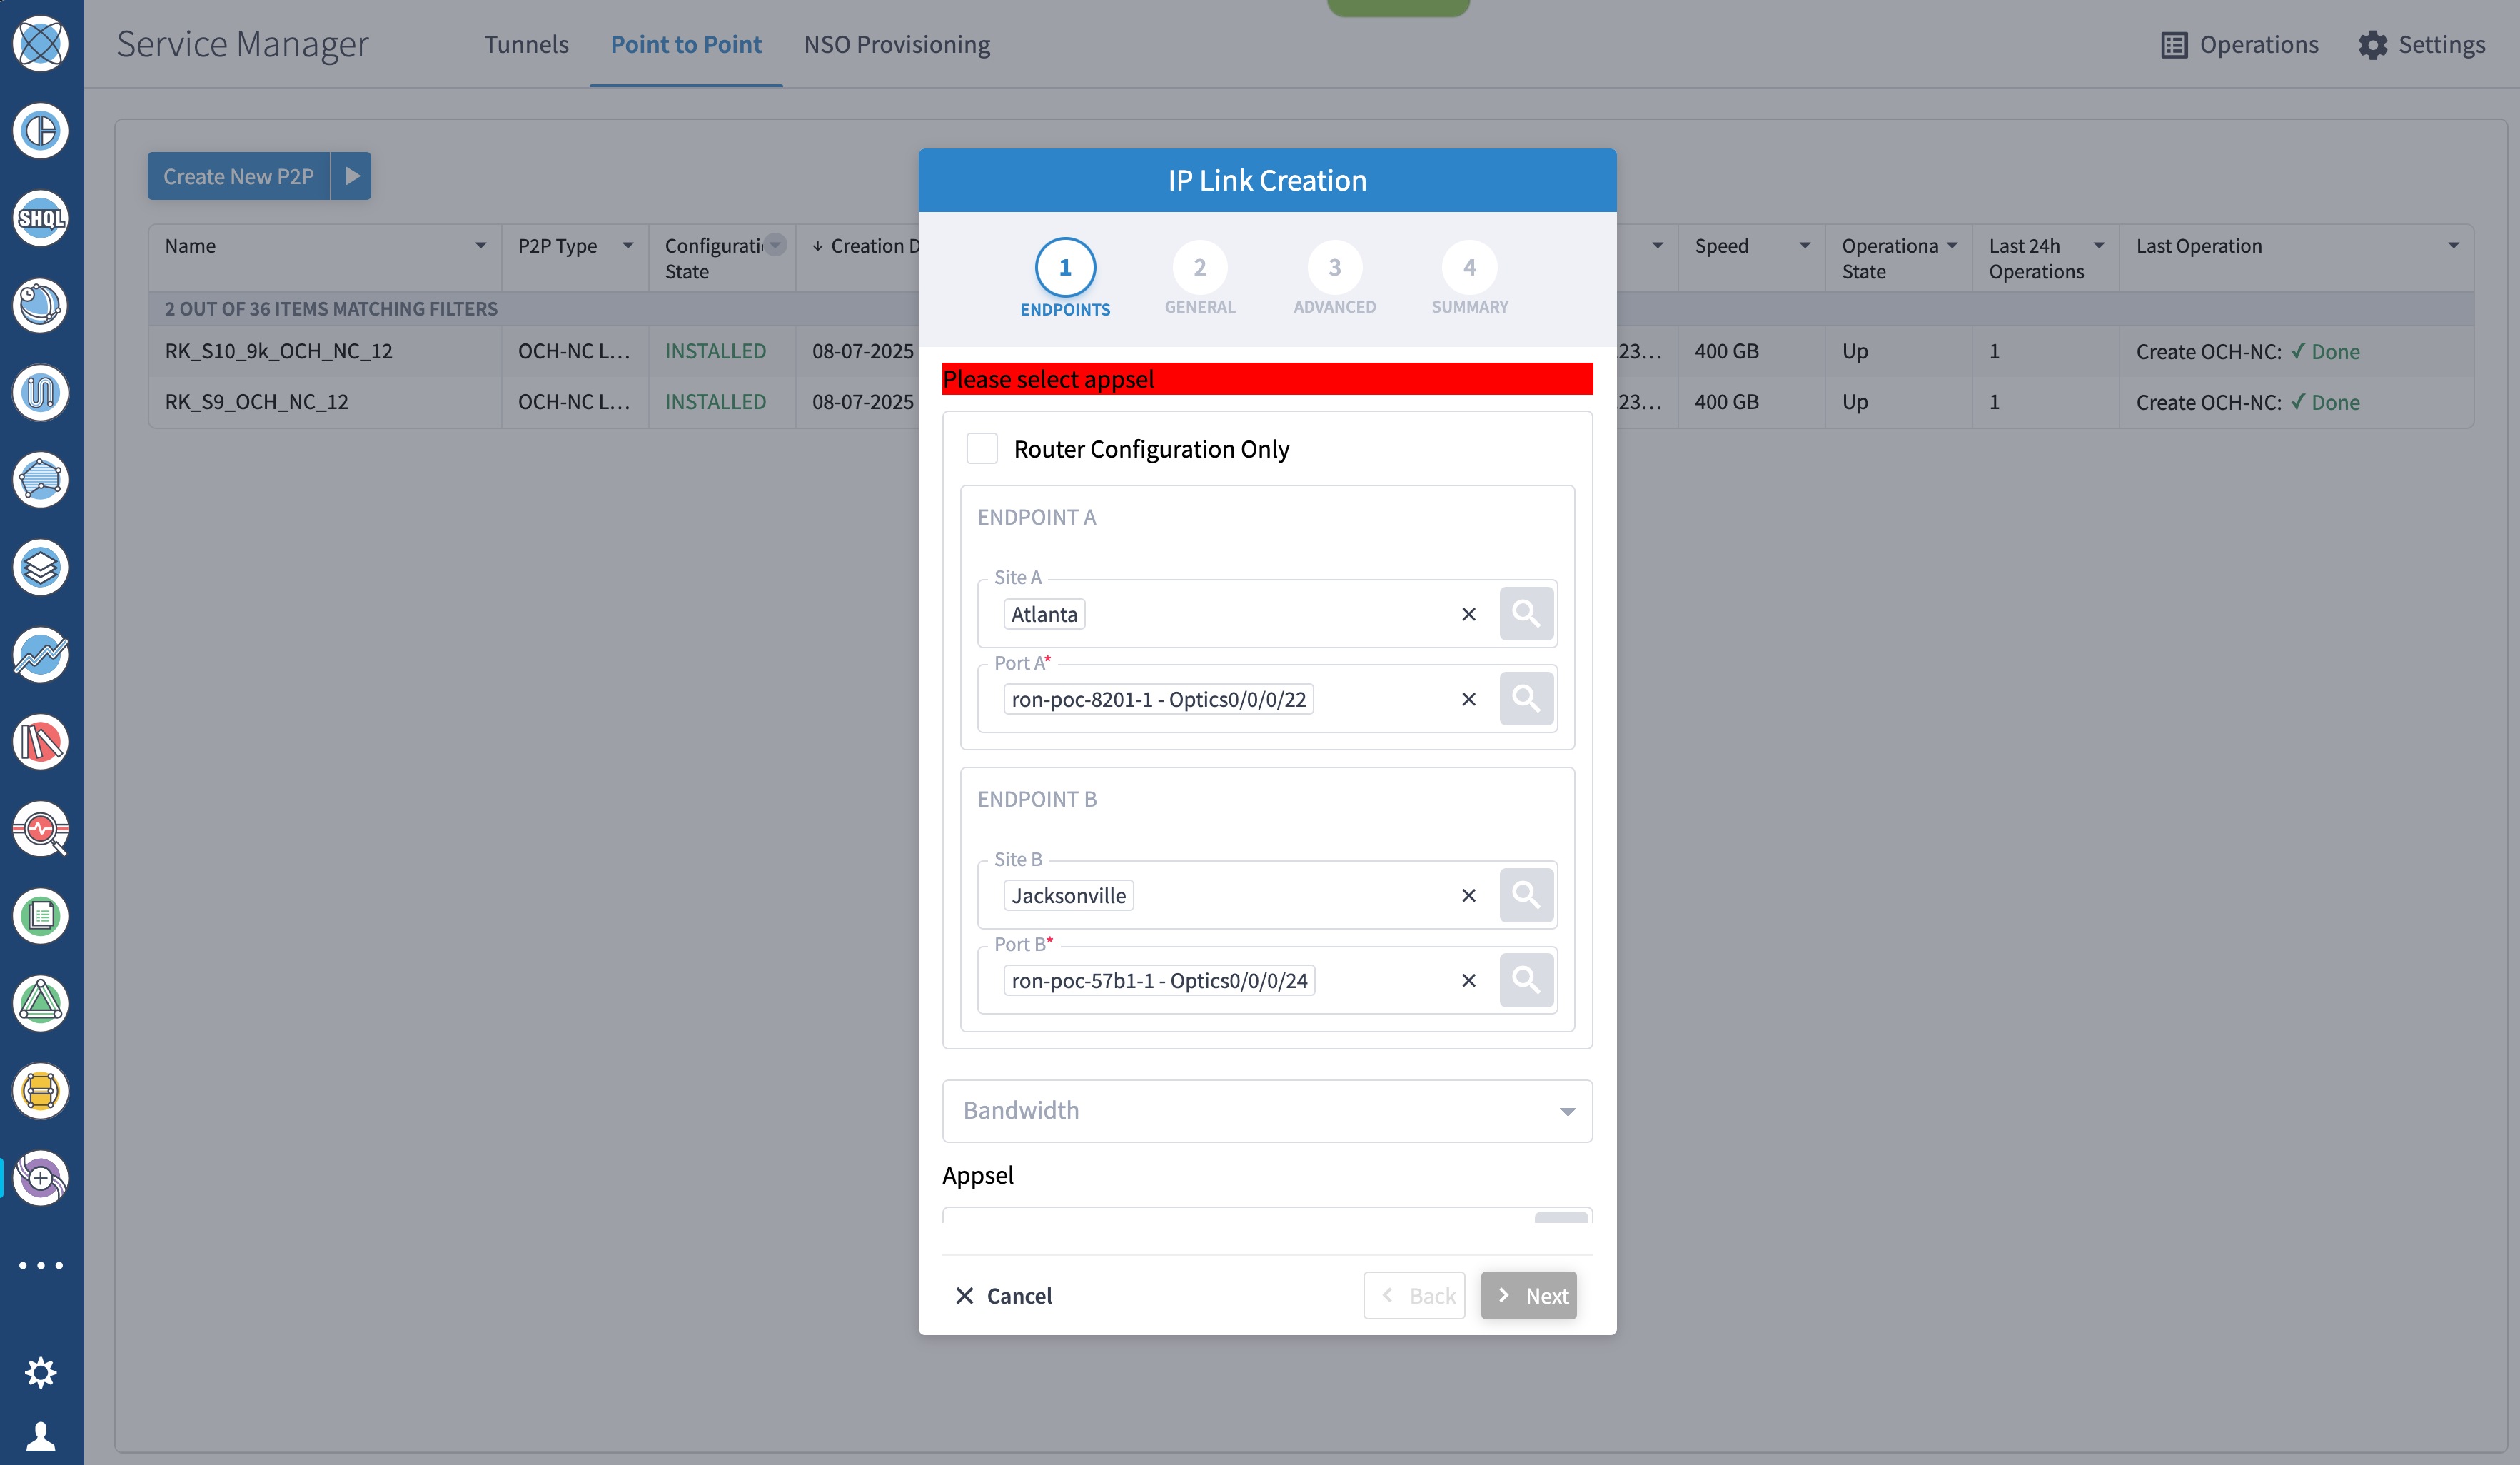This screenshot has width=2520, height=1465.
Task: Click search icon for Port B field
Action: pyautogui.click(x=1525, y=979)
